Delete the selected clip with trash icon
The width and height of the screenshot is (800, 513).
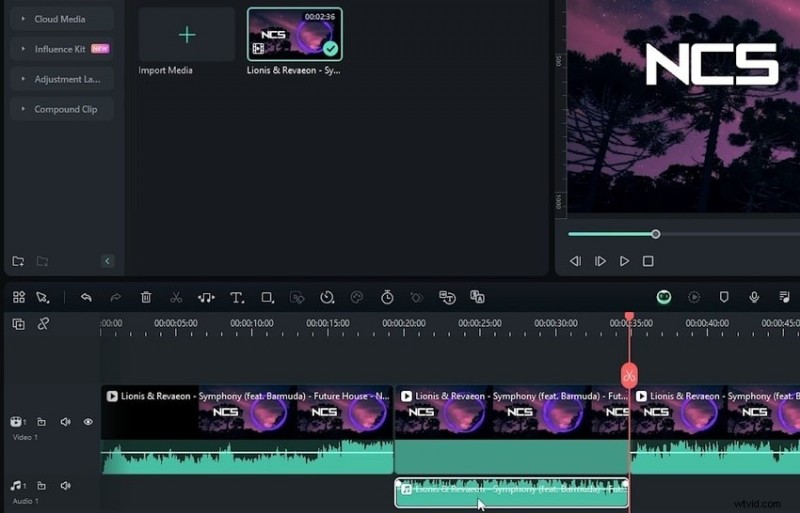pos(146,297)
